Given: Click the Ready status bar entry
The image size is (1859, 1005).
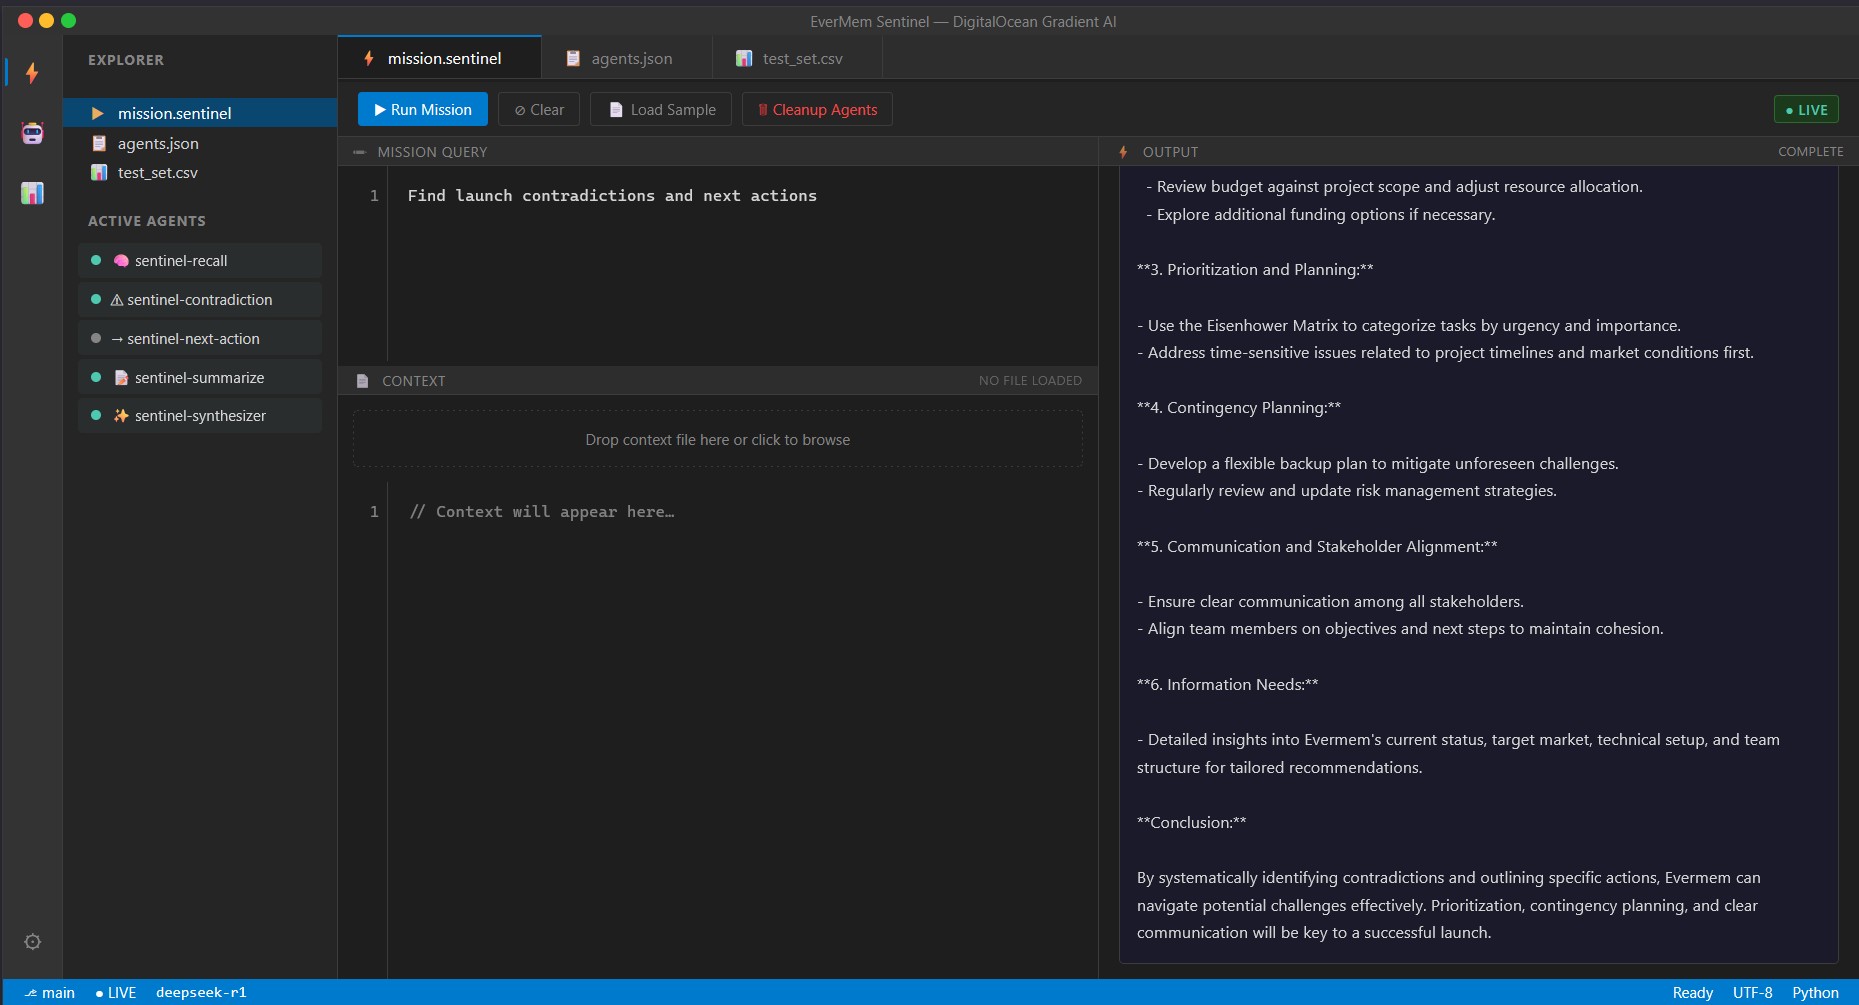Looking at the screenshot, I should [x=1693, y=993].
